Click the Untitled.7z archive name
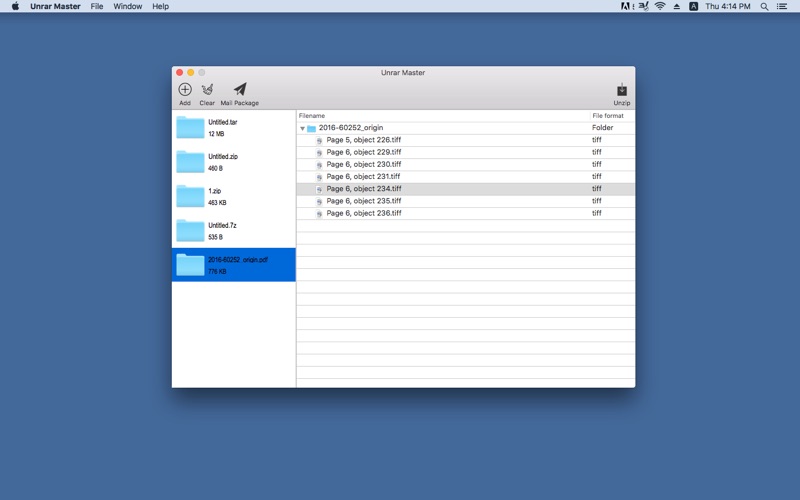Viewport: 800px width, 500px height. click(x=222, y=225)
